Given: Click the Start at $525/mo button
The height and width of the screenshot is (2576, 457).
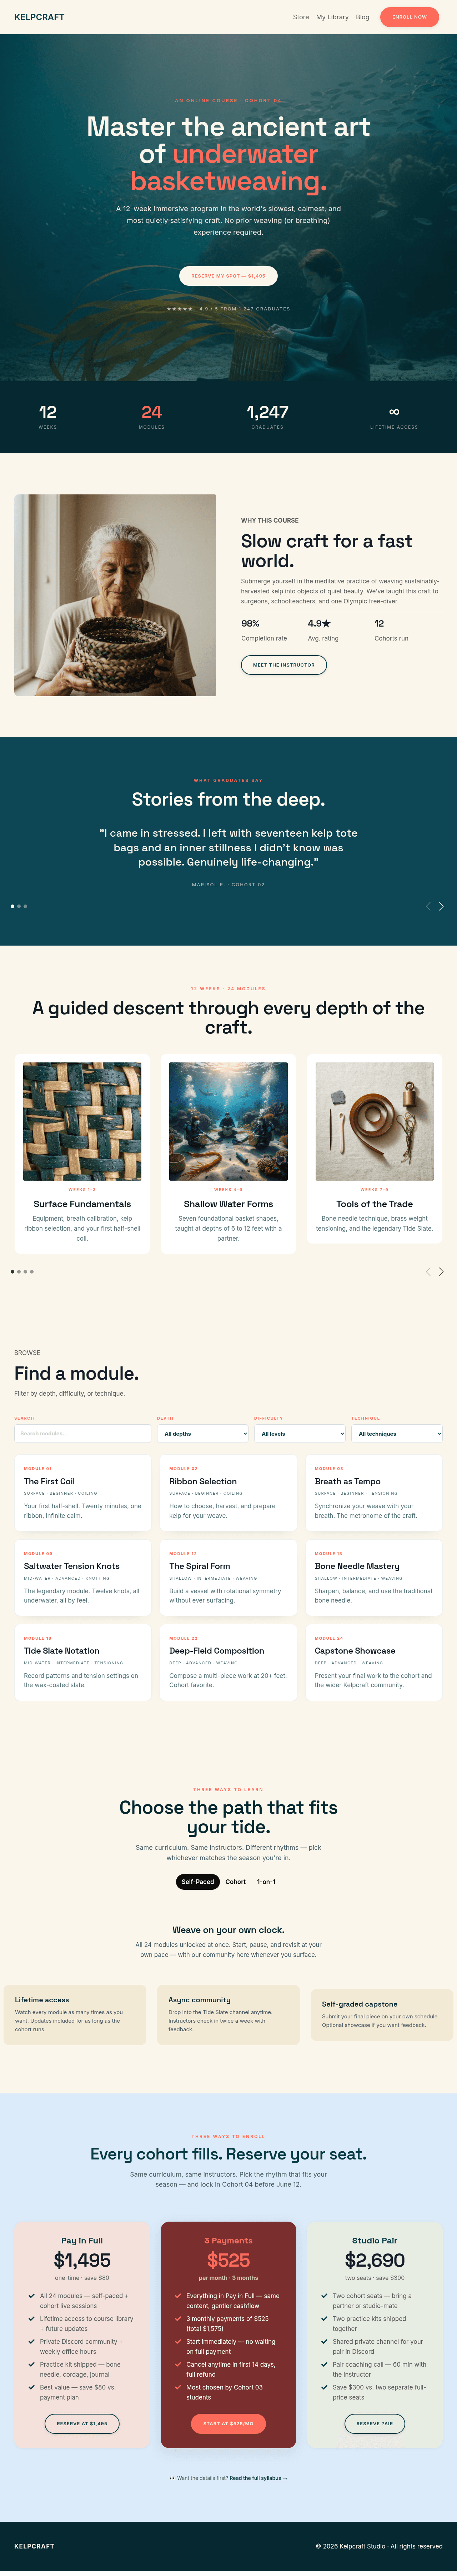Looking at the screenshot, I should pyautogui.click(x=228, y=2424).
